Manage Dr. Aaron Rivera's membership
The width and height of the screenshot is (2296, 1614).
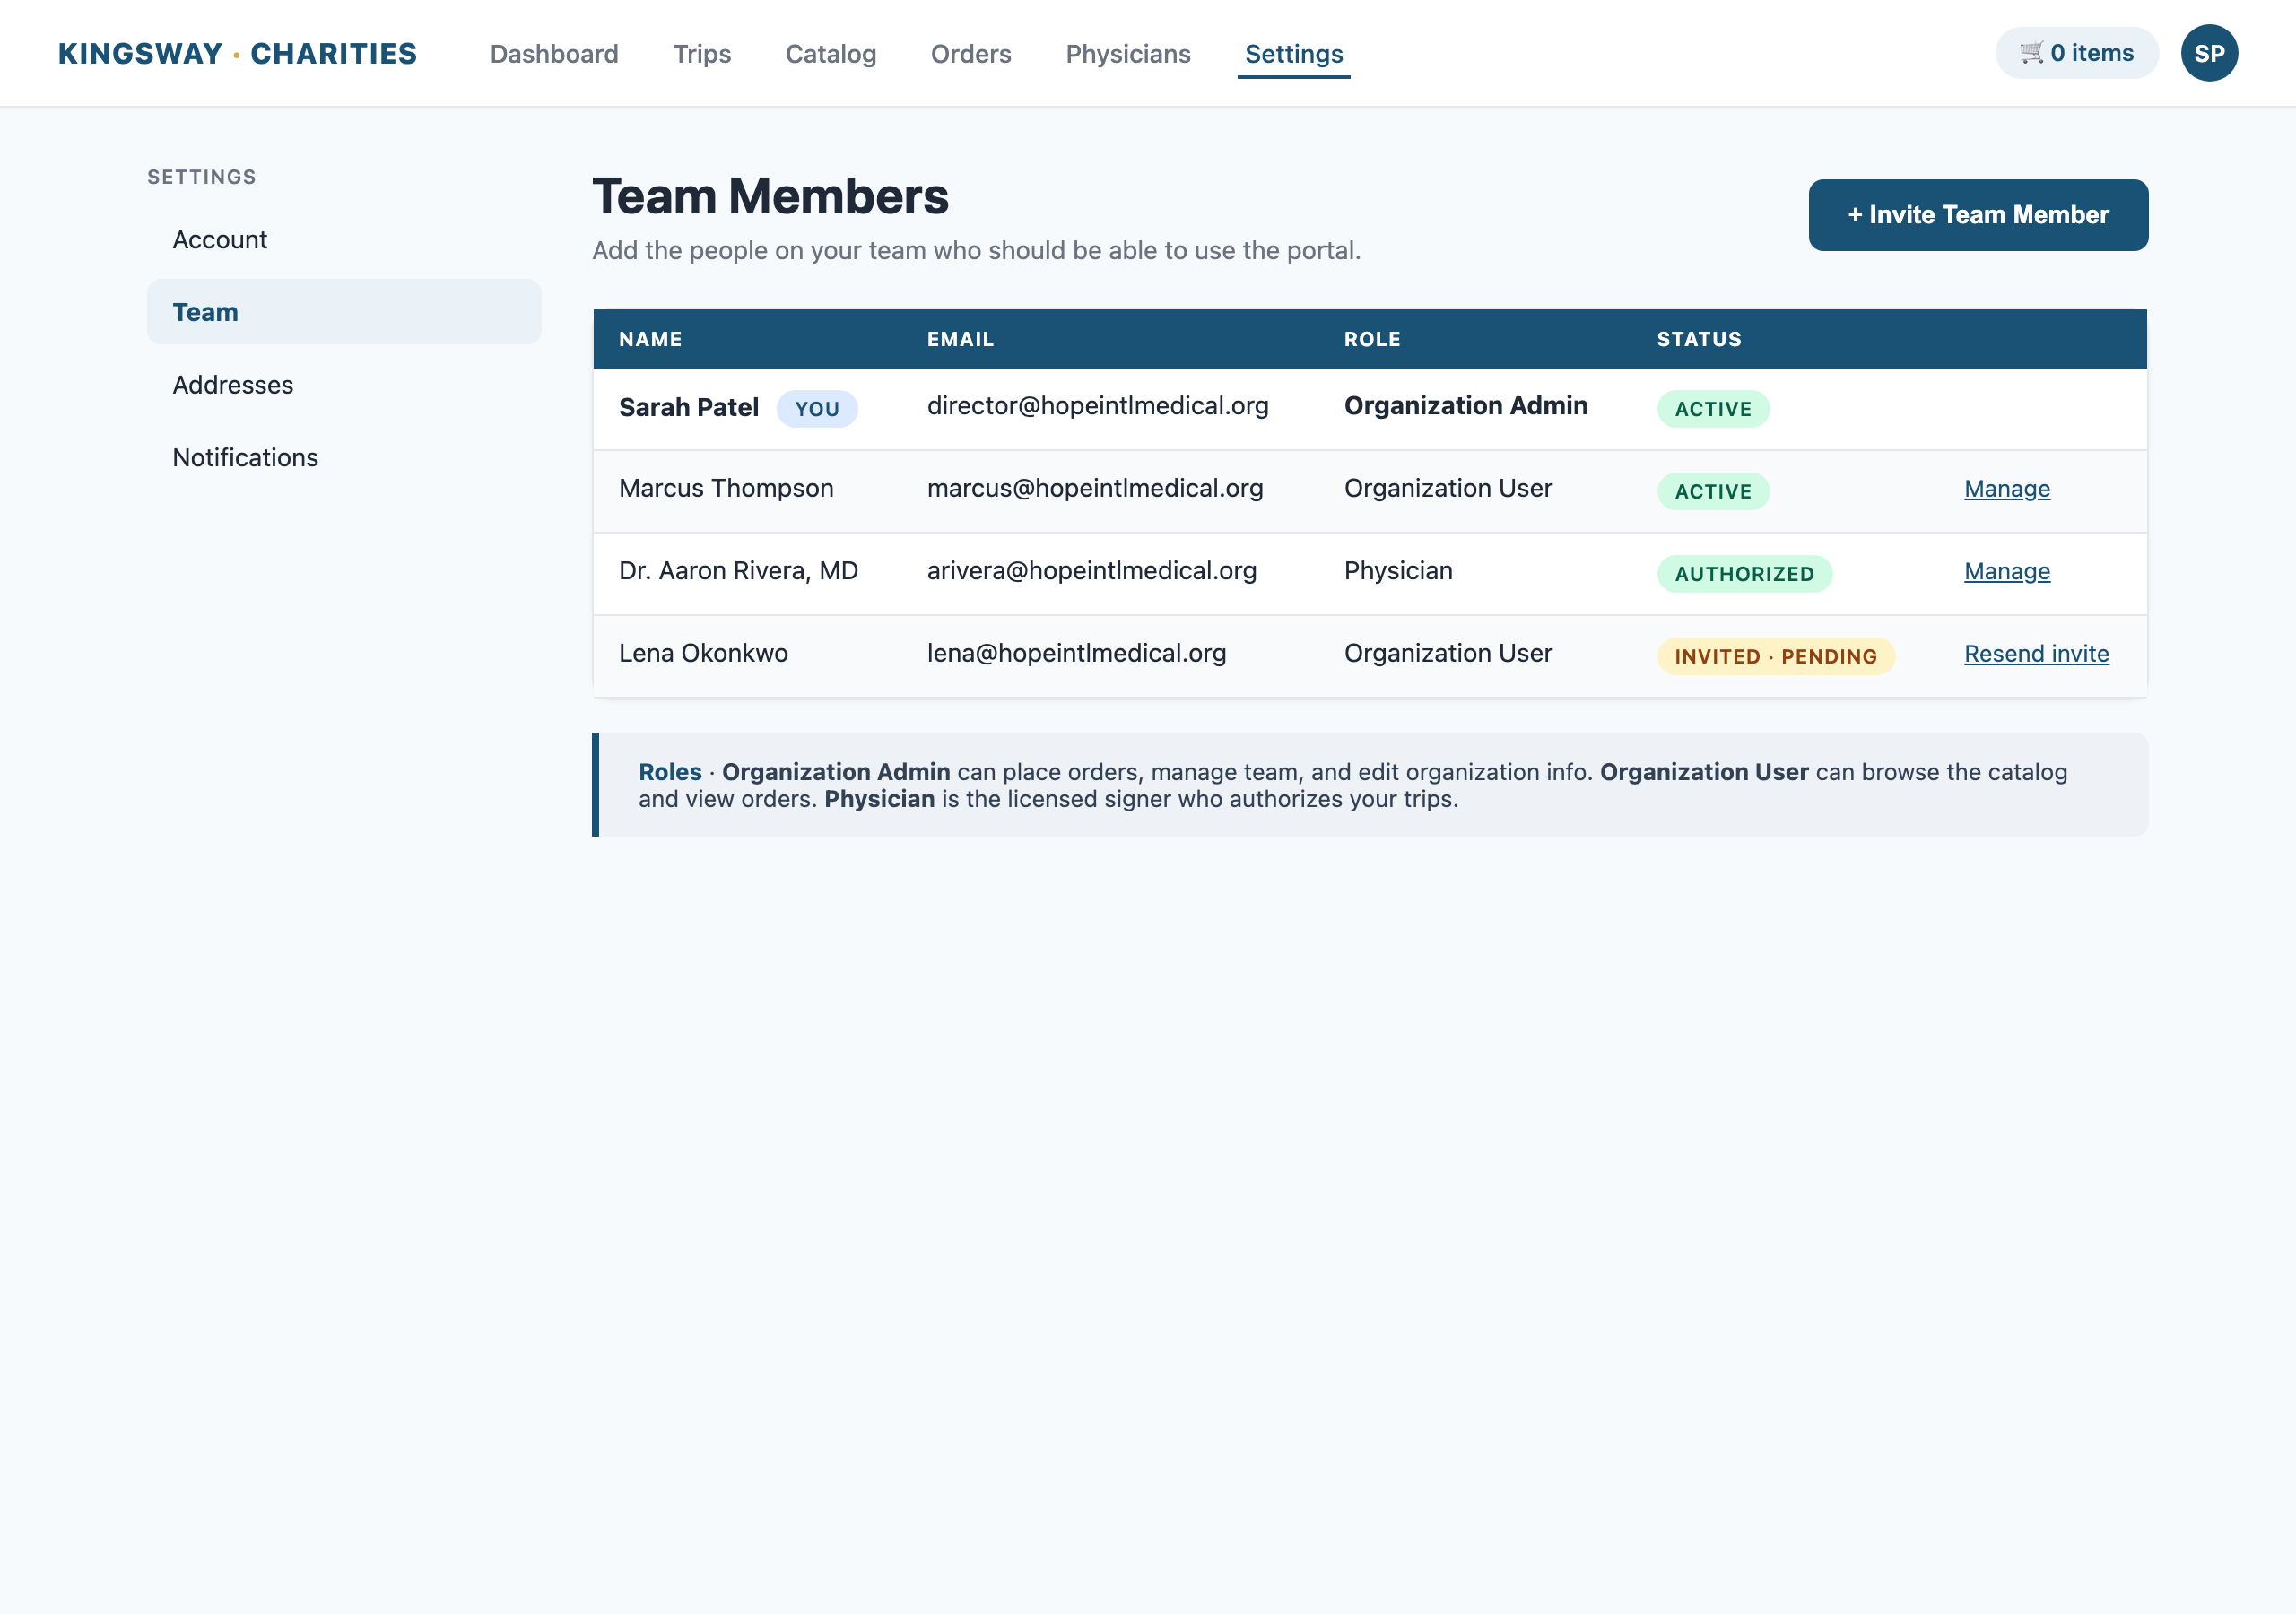coord(2007,571)
